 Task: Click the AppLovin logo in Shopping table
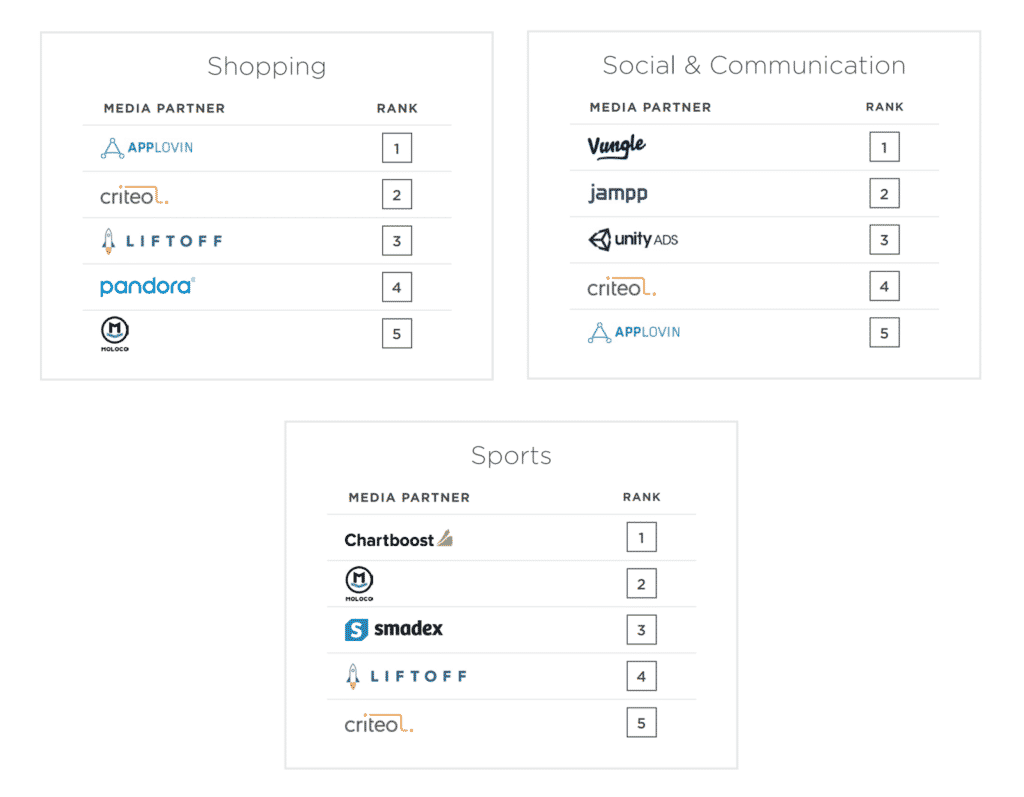[147, 148]
